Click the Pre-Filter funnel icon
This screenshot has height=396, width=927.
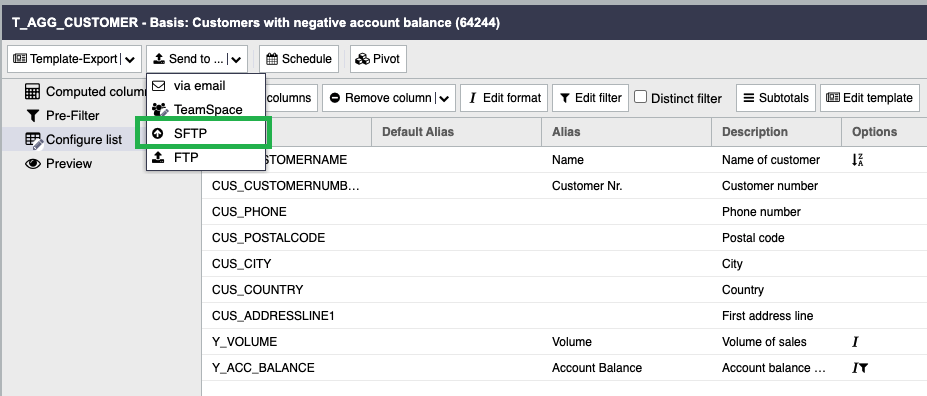coord(32,116)
